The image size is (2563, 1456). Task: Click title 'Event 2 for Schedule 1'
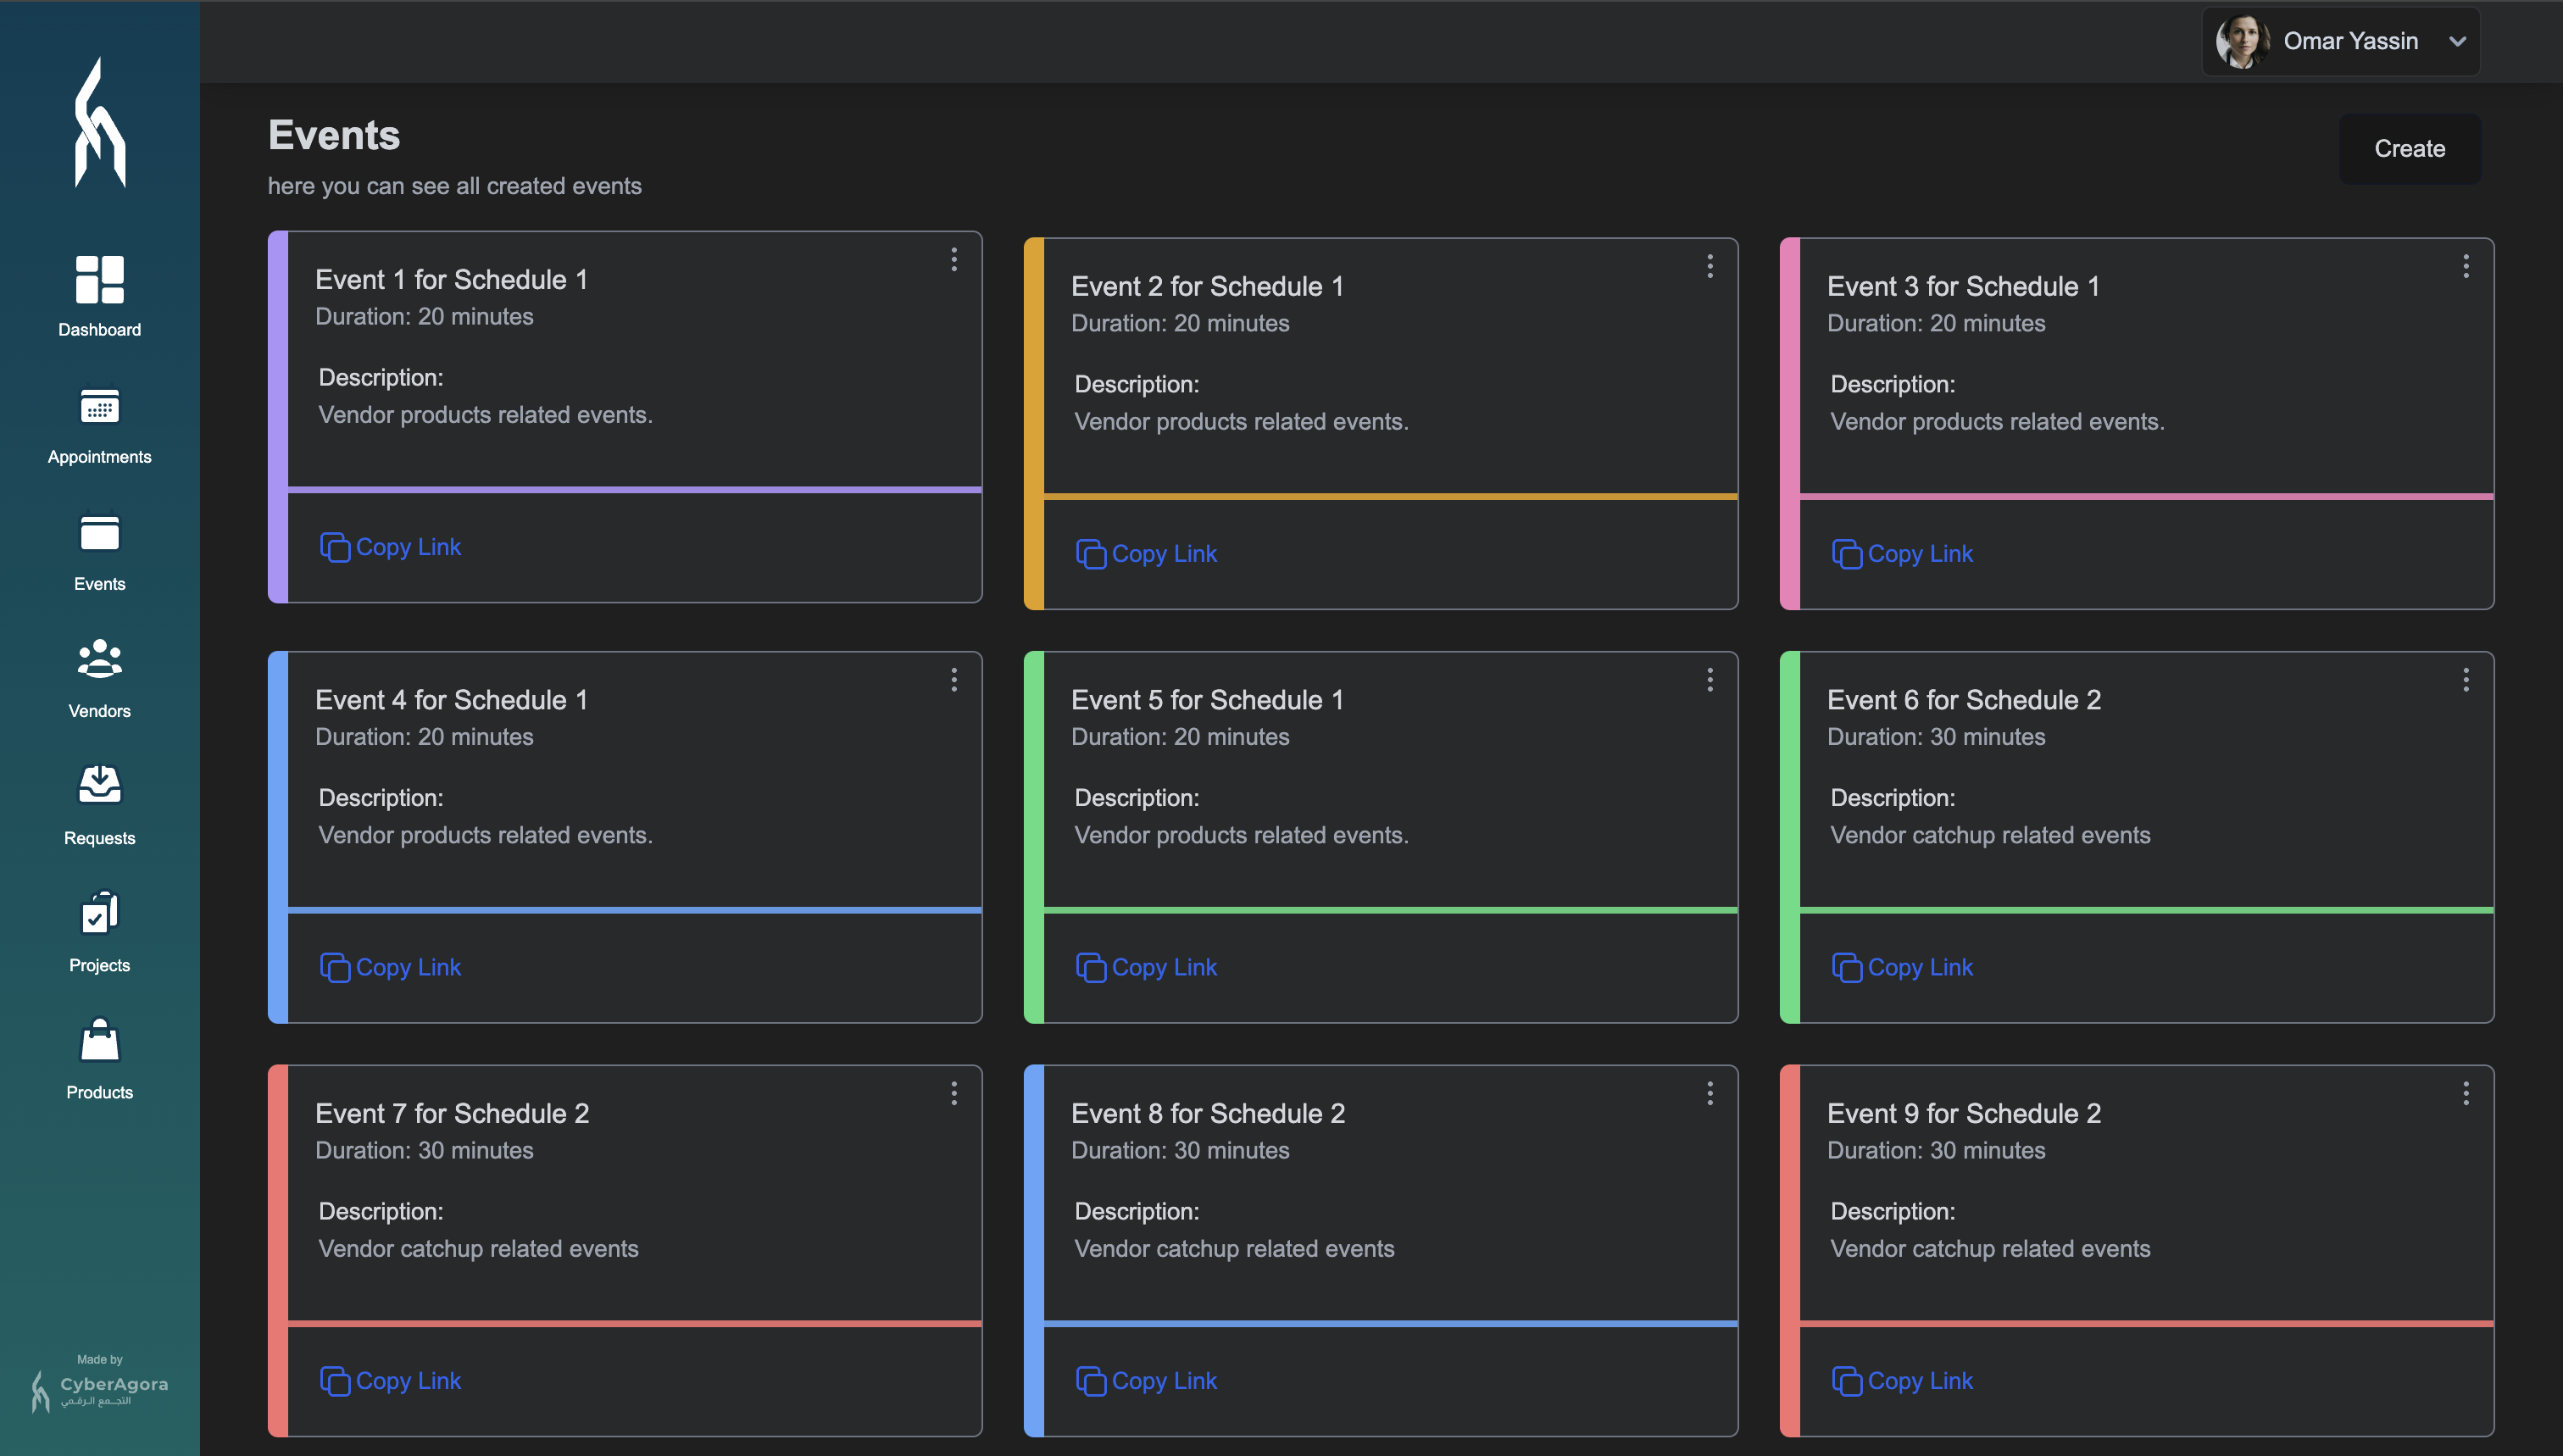tap(1208, 287)
